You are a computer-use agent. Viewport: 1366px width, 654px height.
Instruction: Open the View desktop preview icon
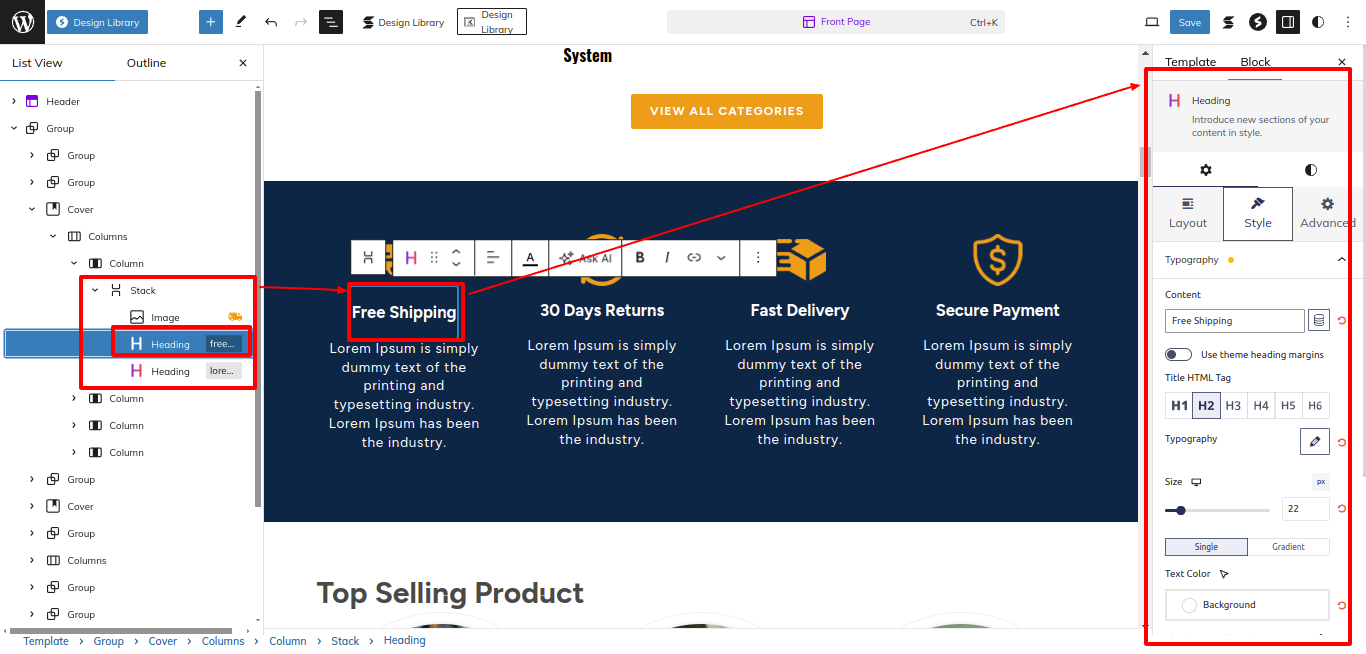point(1152,22)
